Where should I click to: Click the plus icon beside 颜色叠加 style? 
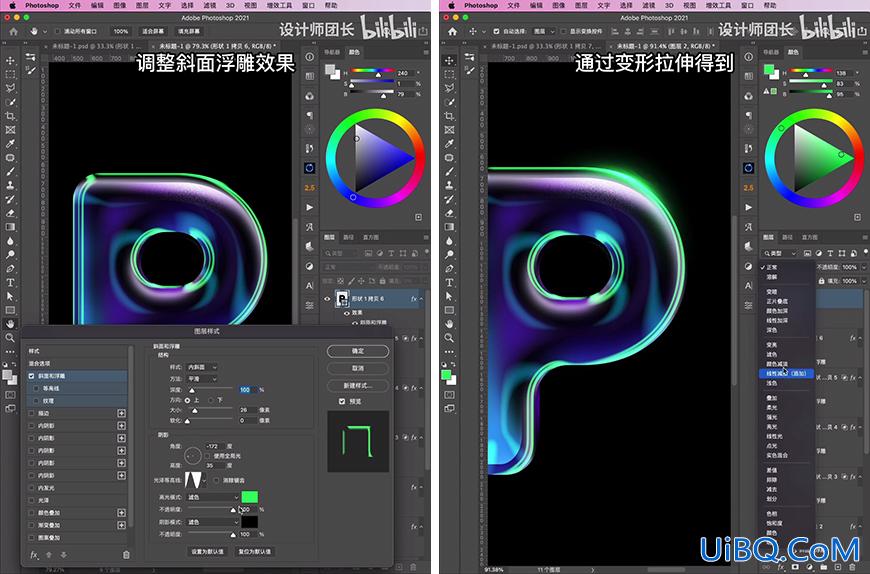point(122,512)
